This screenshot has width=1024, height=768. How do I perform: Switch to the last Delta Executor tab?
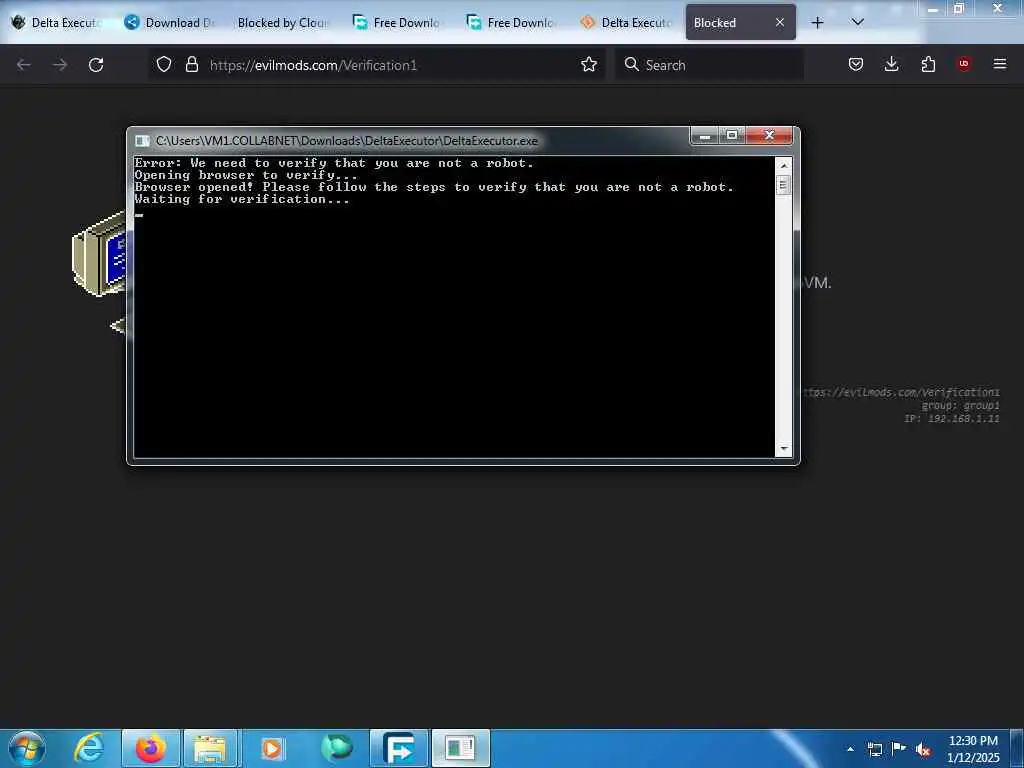(626, 22)
